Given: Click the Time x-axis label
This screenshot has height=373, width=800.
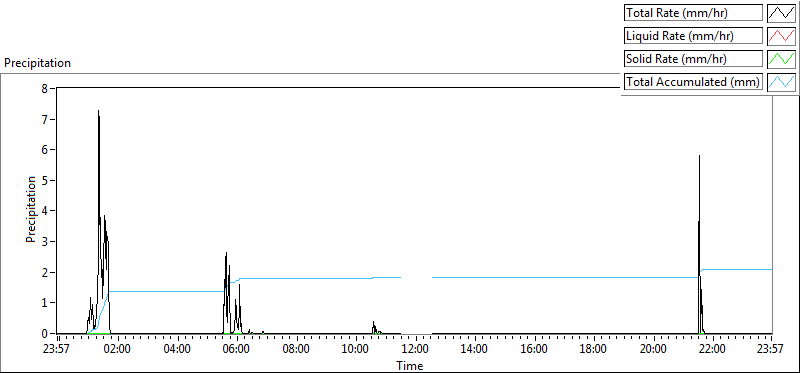Looking at the screenshot, I should pos(410,366).
